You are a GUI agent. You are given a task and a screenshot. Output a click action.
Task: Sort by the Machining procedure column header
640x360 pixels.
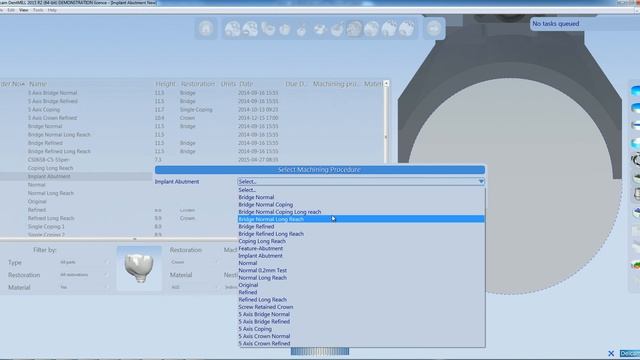(336, 84)
